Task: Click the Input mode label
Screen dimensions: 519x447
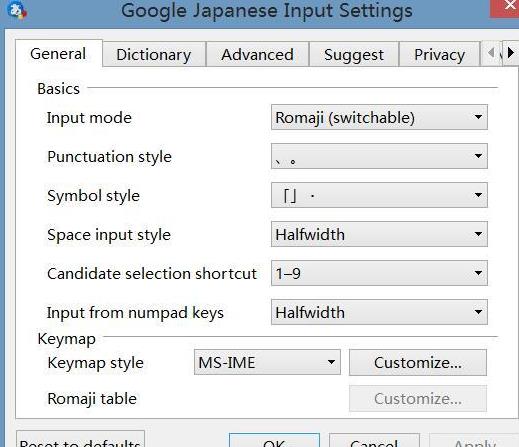Action: pyautogui.click(x=89, y=118)
